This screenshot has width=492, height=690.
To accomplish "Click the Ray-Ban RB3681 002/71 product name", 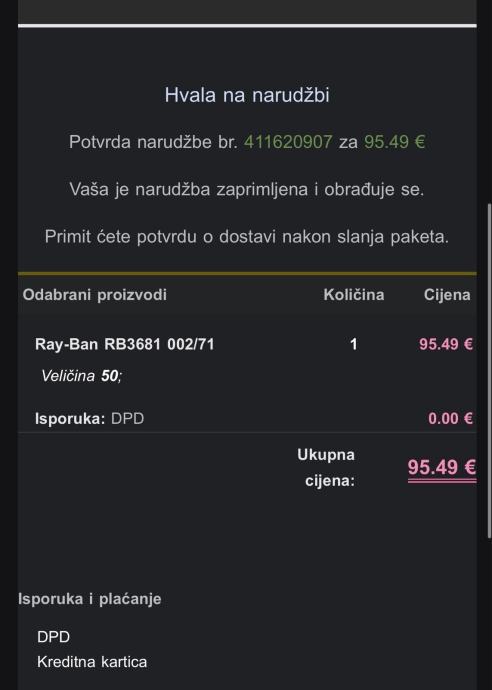I will click(125, 344).
